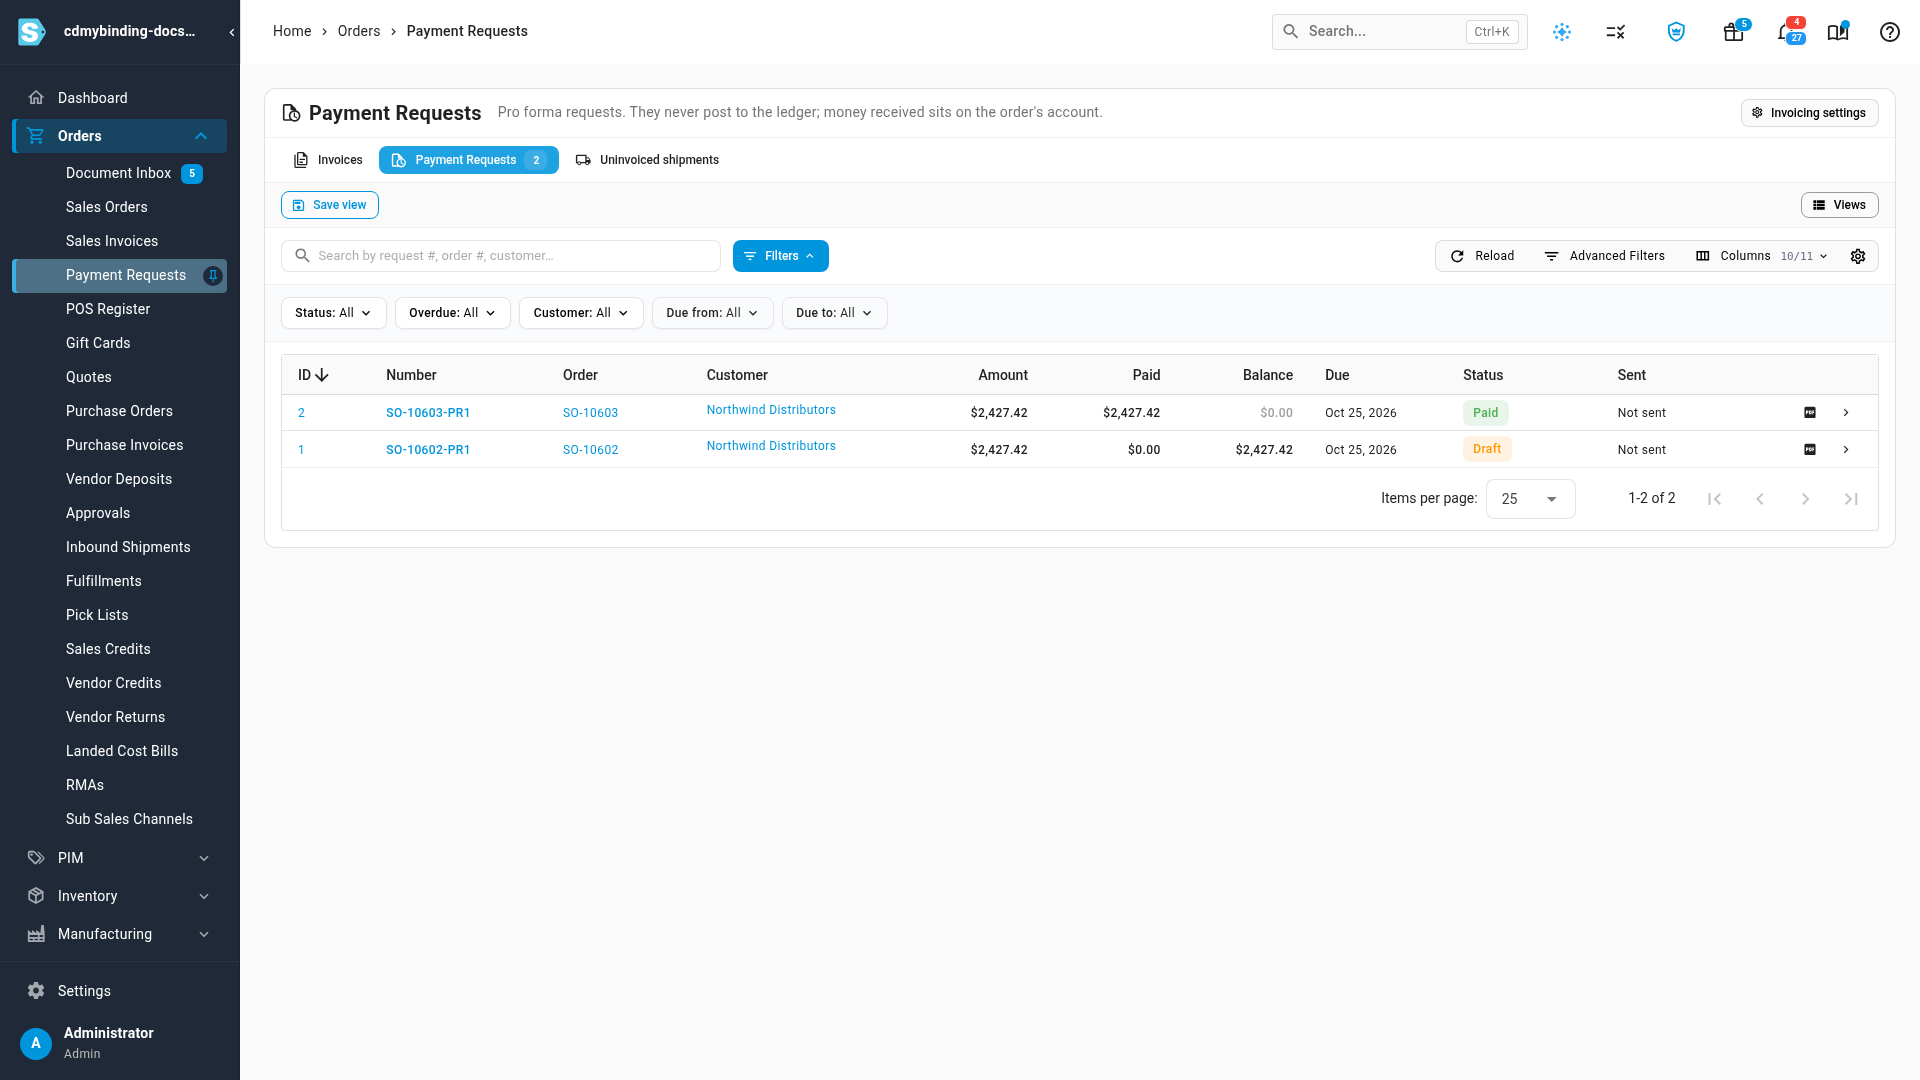Viewport: 1920px width, 1080px height.
Task: Go to next page of results
Action: coord(1806,499)
